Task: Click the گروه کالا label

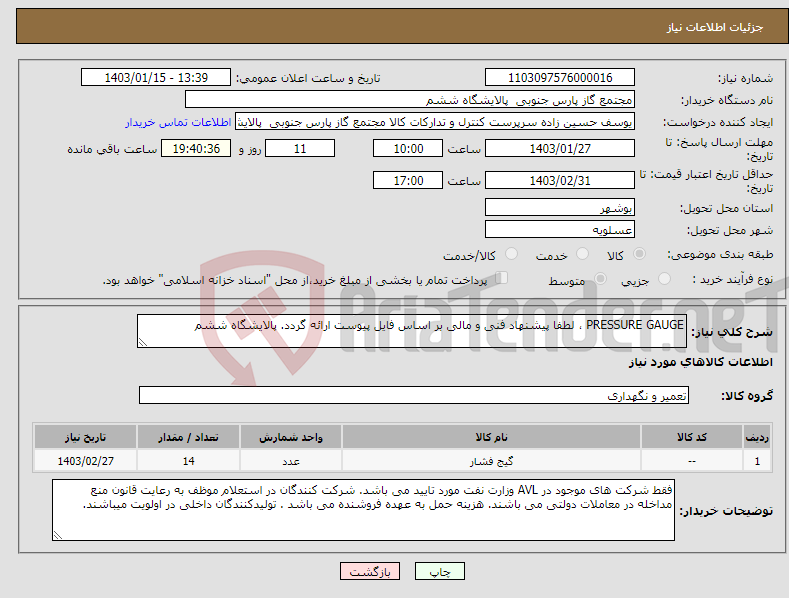Action: [747, 396]
